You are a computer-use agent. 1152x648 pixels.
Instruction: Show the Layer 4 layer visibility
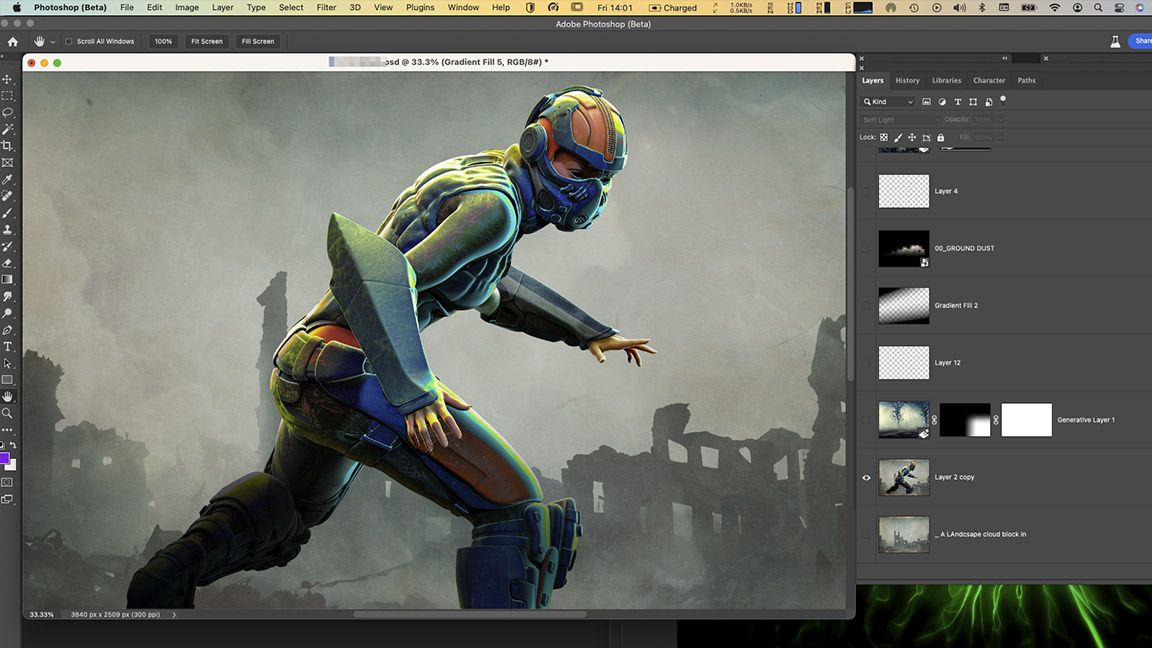(866, 190)
